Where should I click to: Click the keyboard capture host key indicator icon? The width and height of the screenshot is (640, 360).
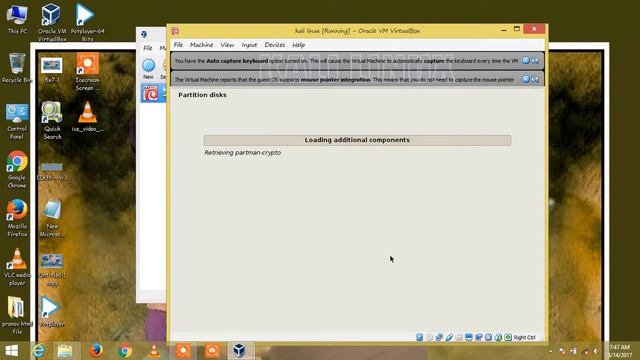tap(508, 337)
